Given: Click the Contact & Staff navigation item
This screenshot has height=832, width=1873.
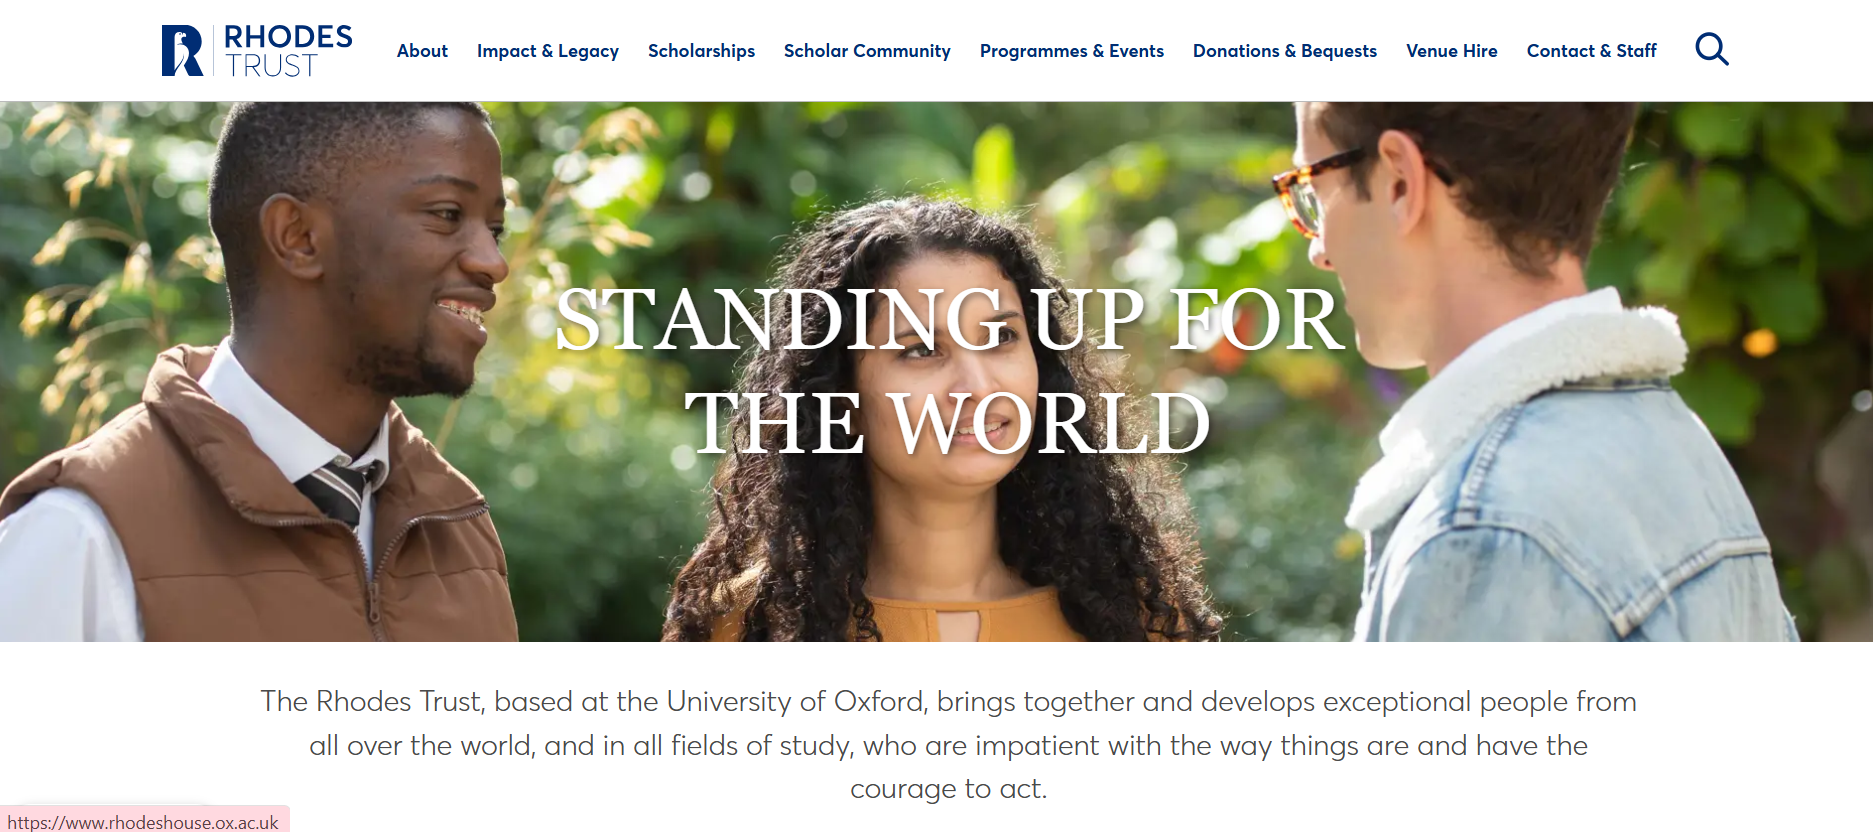Looking at the screenshot, I should point(1591,50).
